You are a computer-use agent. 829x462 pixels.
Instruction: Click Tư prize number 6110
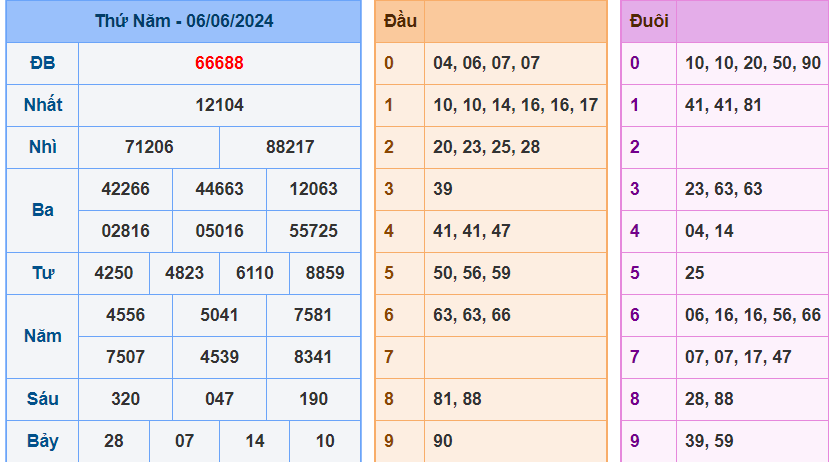point(255,273)
